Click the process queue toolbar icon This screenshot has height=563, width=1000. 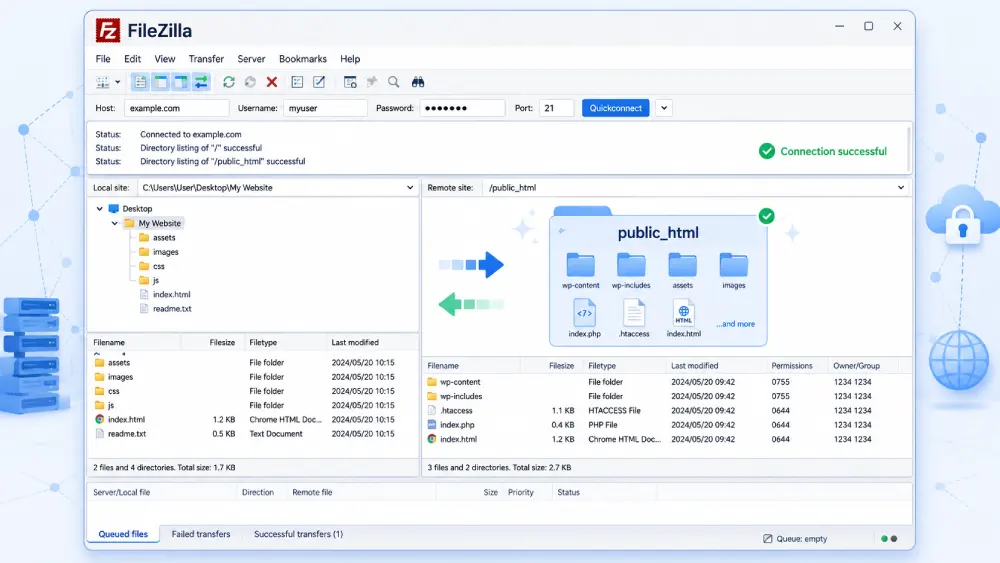251,82
